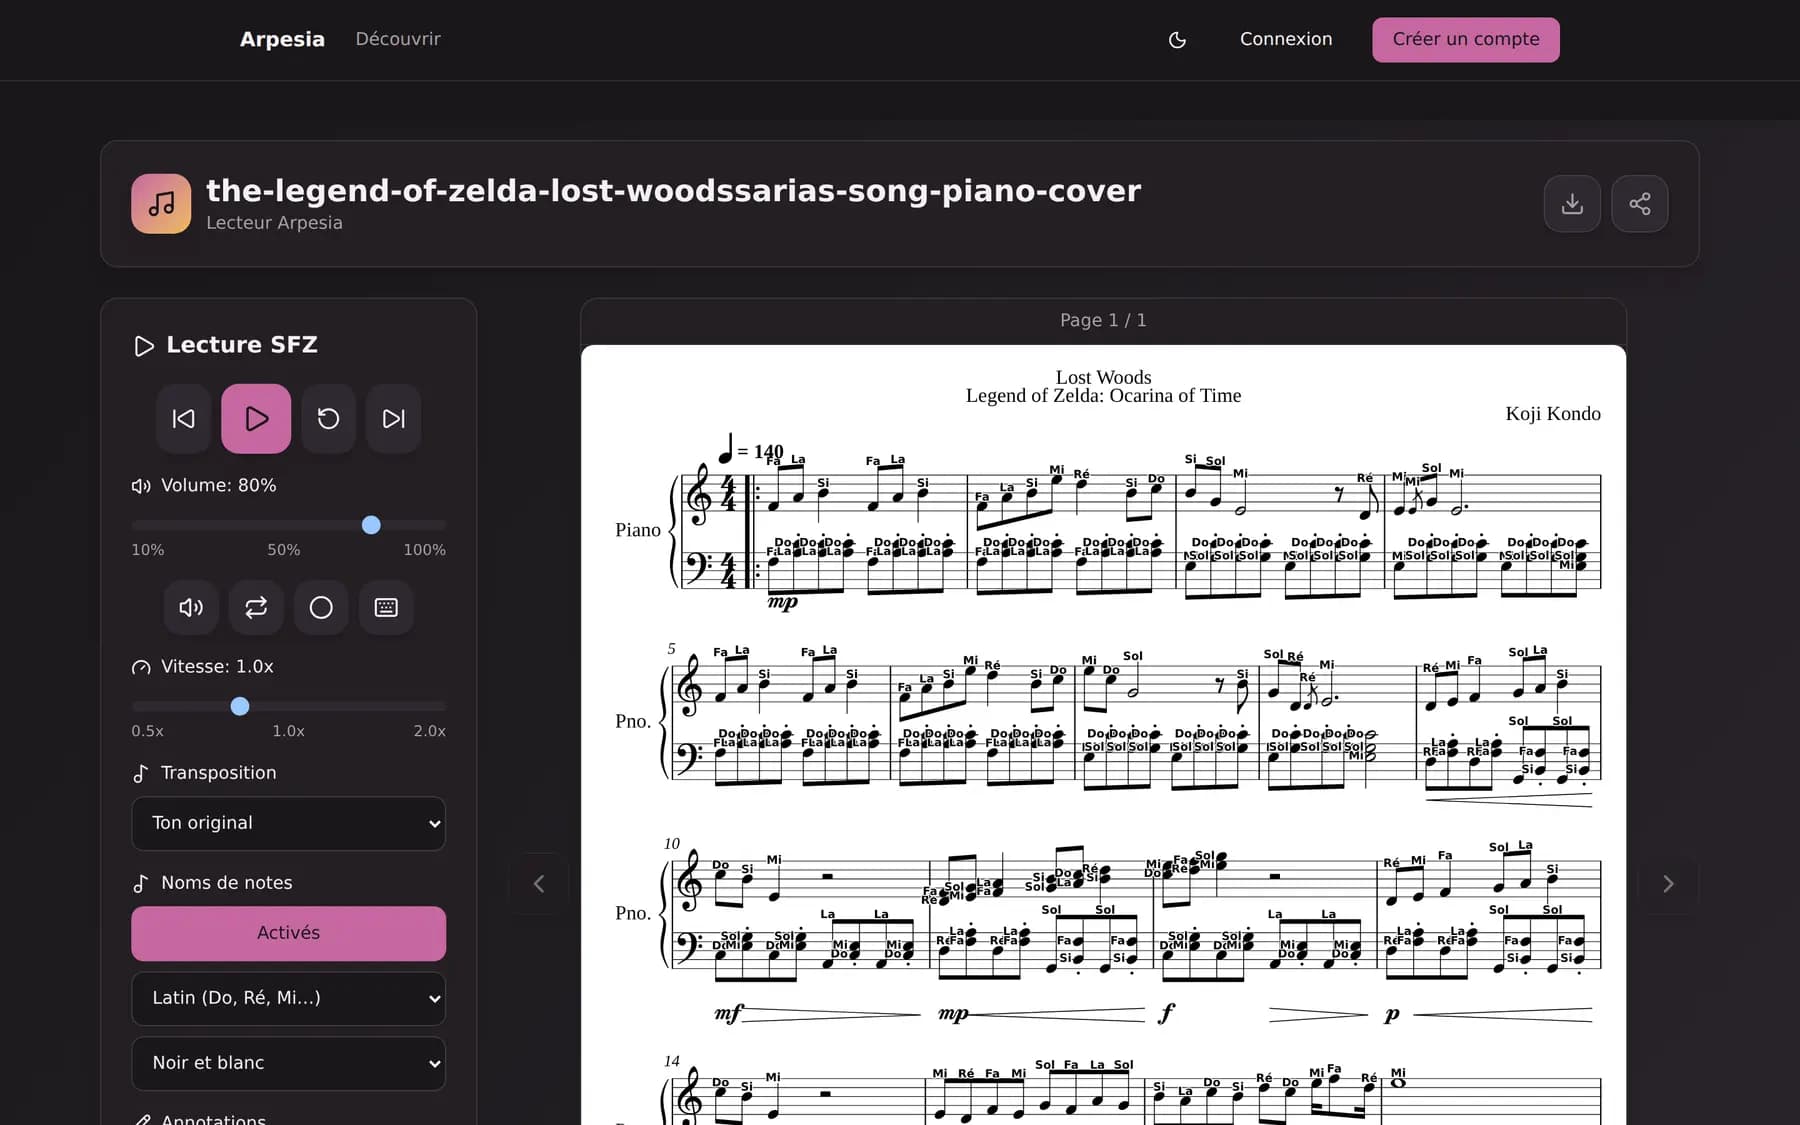Click the note icon beside Transposition
Image resolution: width=1800 pixels, height=1125 pixels.
click(141, 773)
